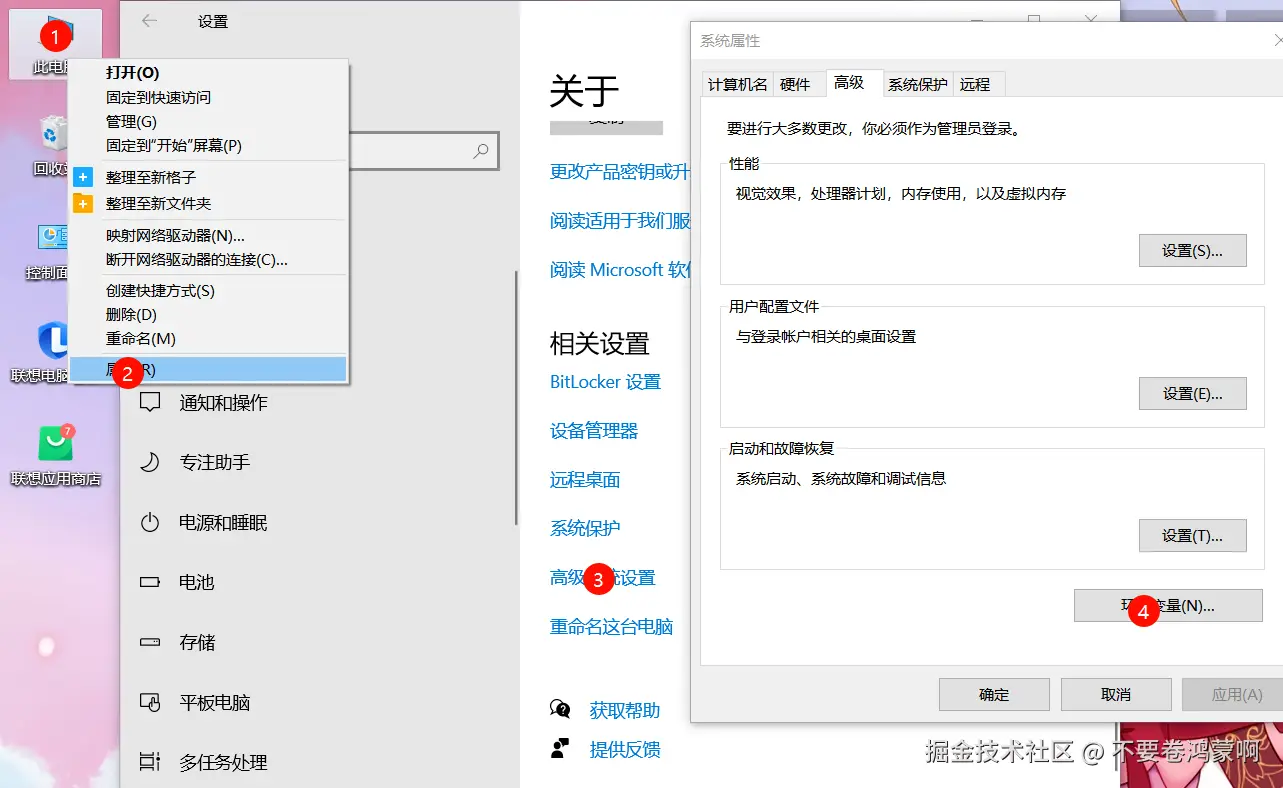This screenshot has height=788, width=1283.
Task: Open the 阅读适用于我们服 link
Action: pos(620,221)
